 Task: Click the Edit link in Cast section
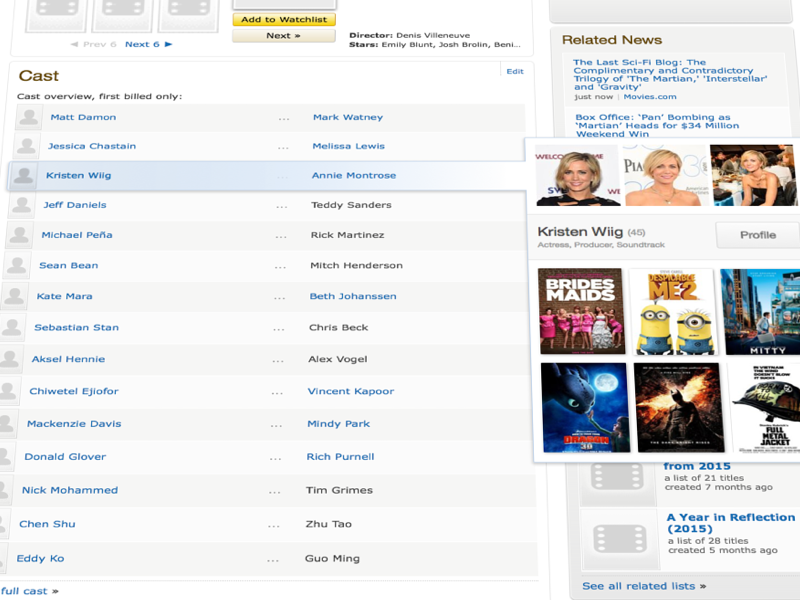click(x=515, y=71)
